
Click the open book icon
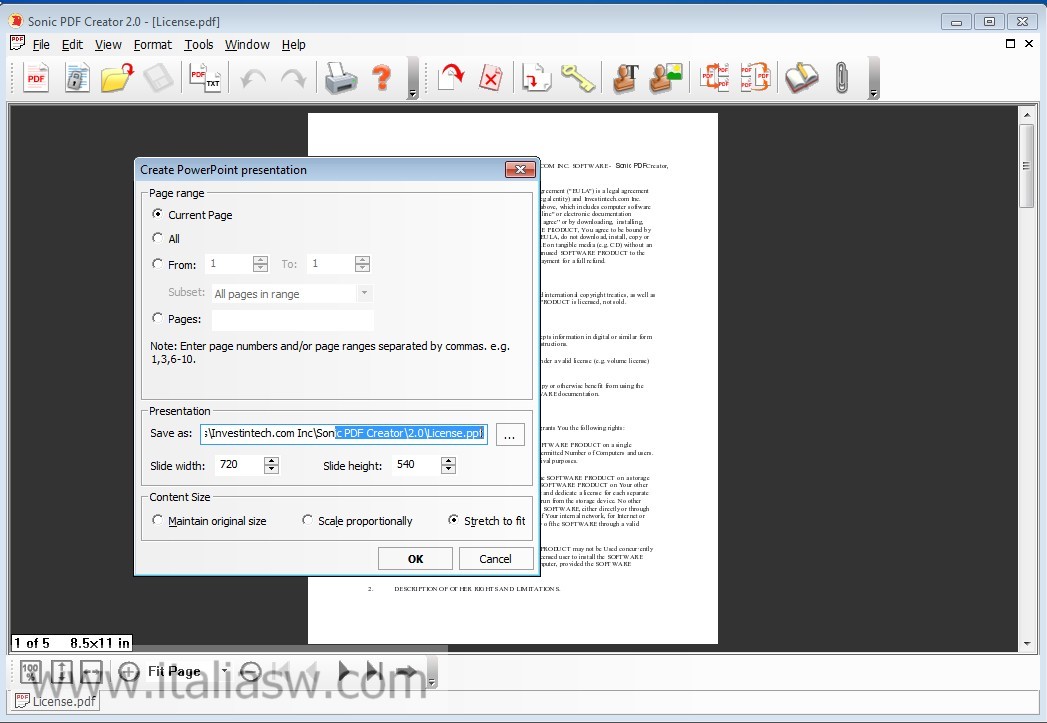tap(801, 78)
